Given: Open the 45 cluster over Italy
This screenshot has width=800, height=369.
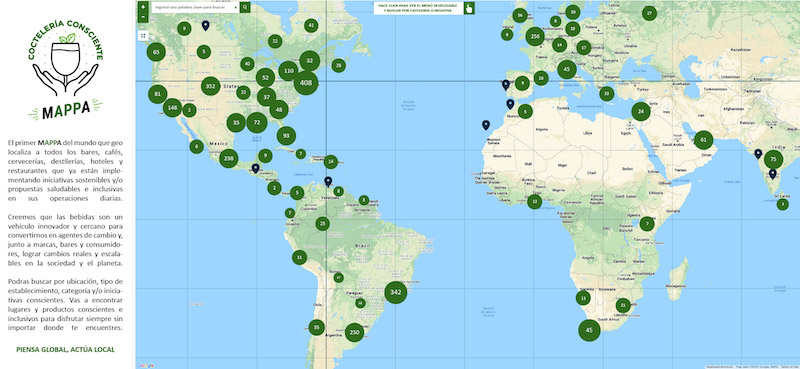Looking at the screenshot, I should point(567,69).
